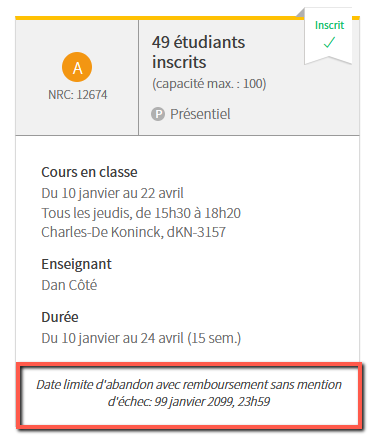Click the Présentiel mode label
This screenshot has width=372, height=435.
[x=200, y=114]
